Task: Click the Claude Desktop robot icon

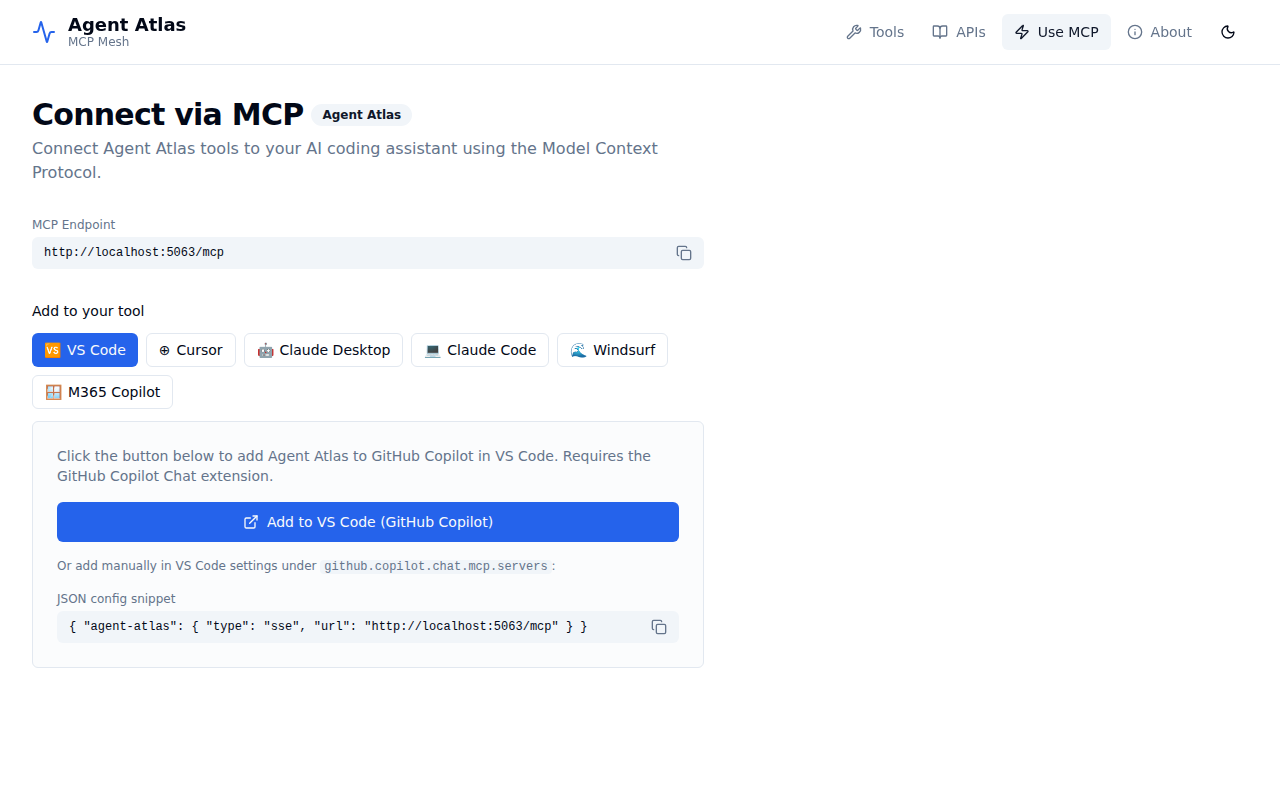Action: coord(265,350)
